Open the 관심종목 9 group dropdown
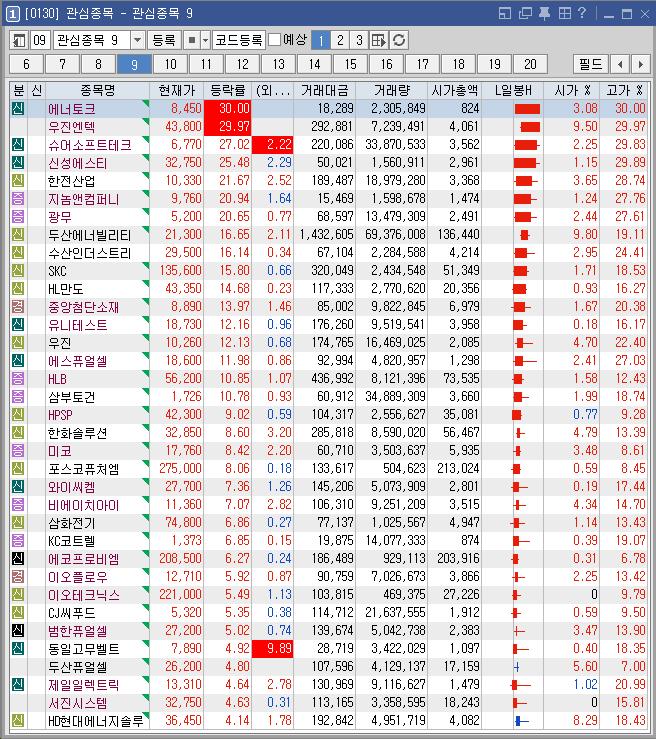The height and width of the screenshot is (739, 656). tap(137, 40)
